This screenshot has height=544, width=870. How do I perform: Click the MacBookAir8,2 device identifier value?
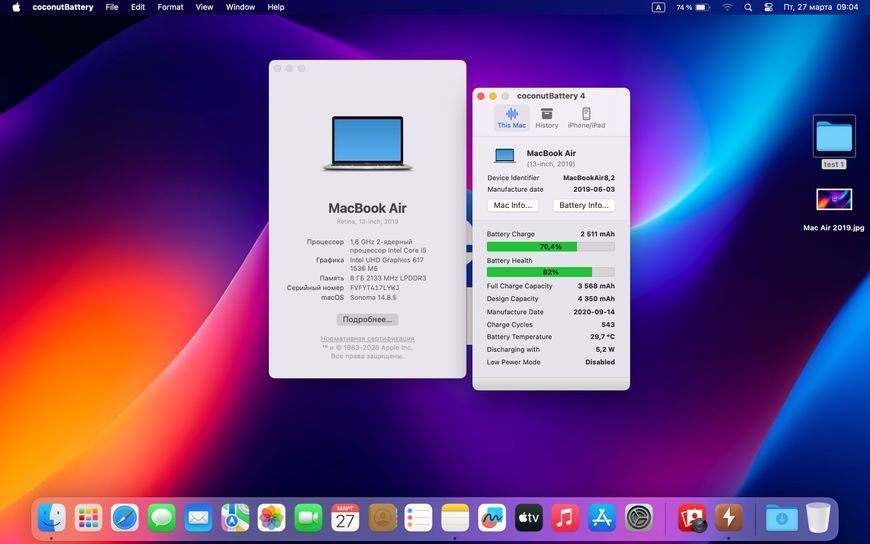click(x=589, y=178)
